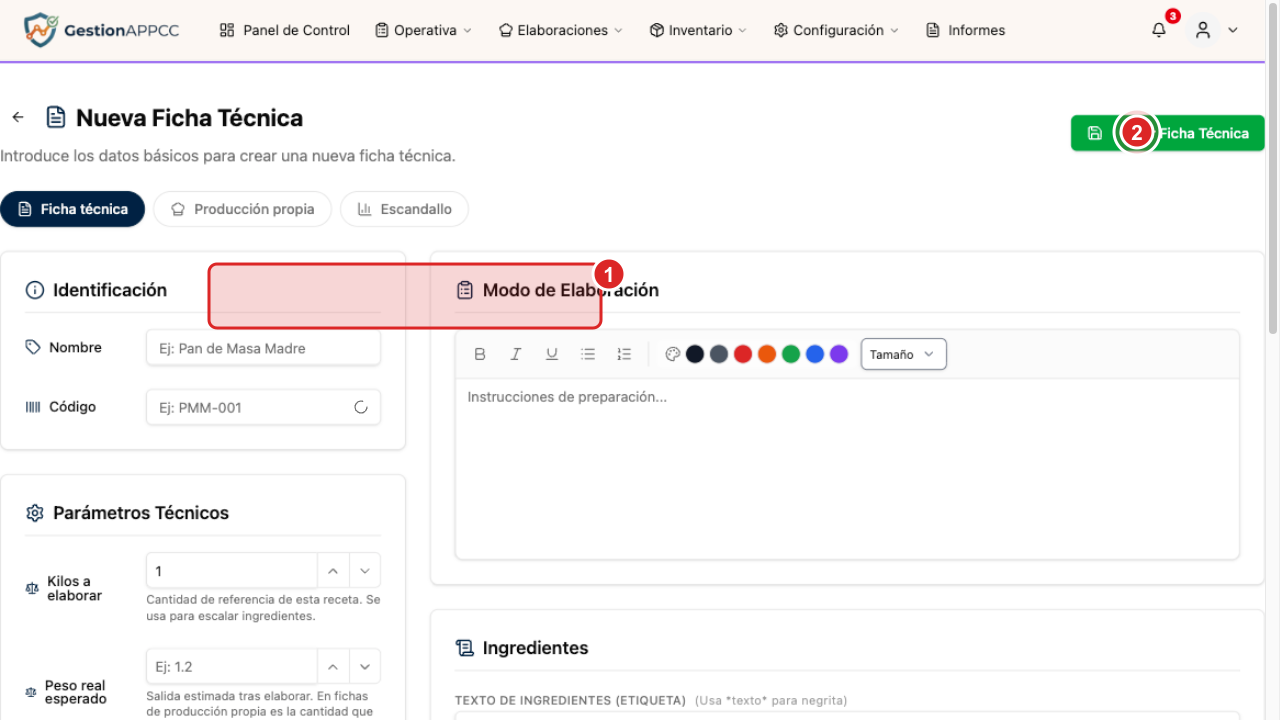Save the Ficha Técnica
Screen dimensions: 1280x720
(1167, 133)
